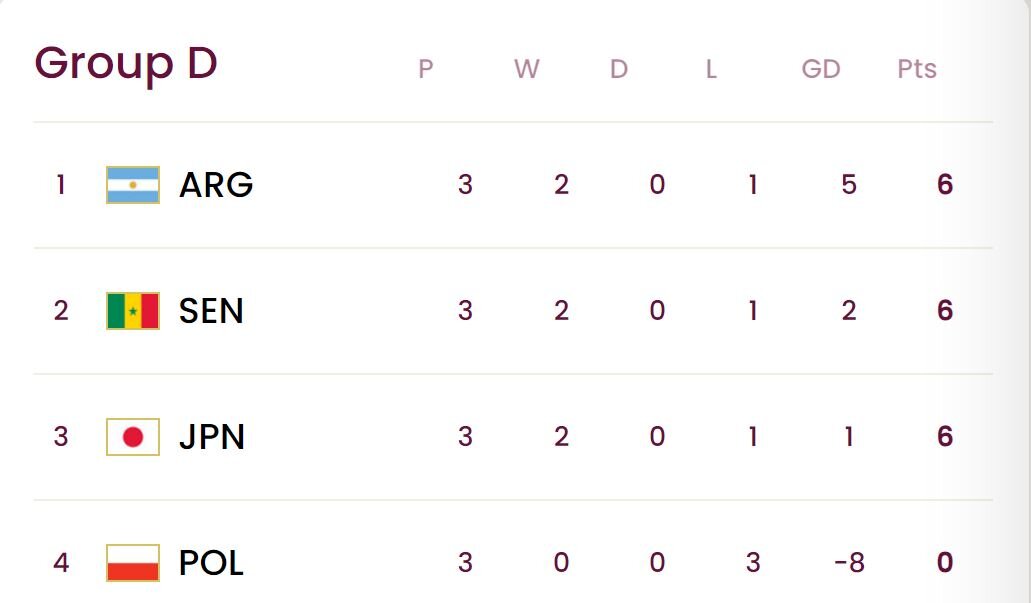
Task: Click rank number 2 beside Senegal
Action: click(x=61, y=311)
